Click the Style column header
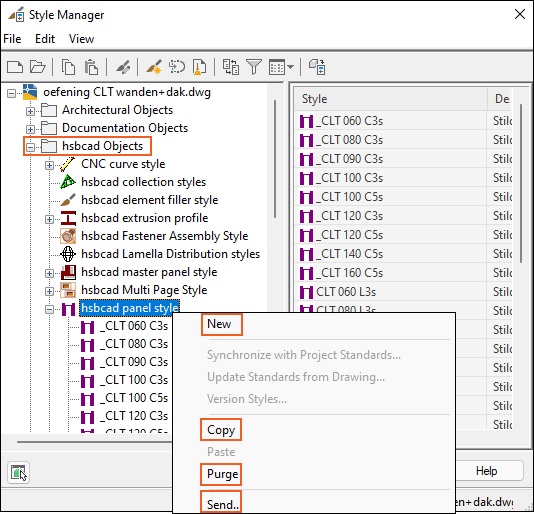This screenshot has width=534, height=514. pos(390,99)
